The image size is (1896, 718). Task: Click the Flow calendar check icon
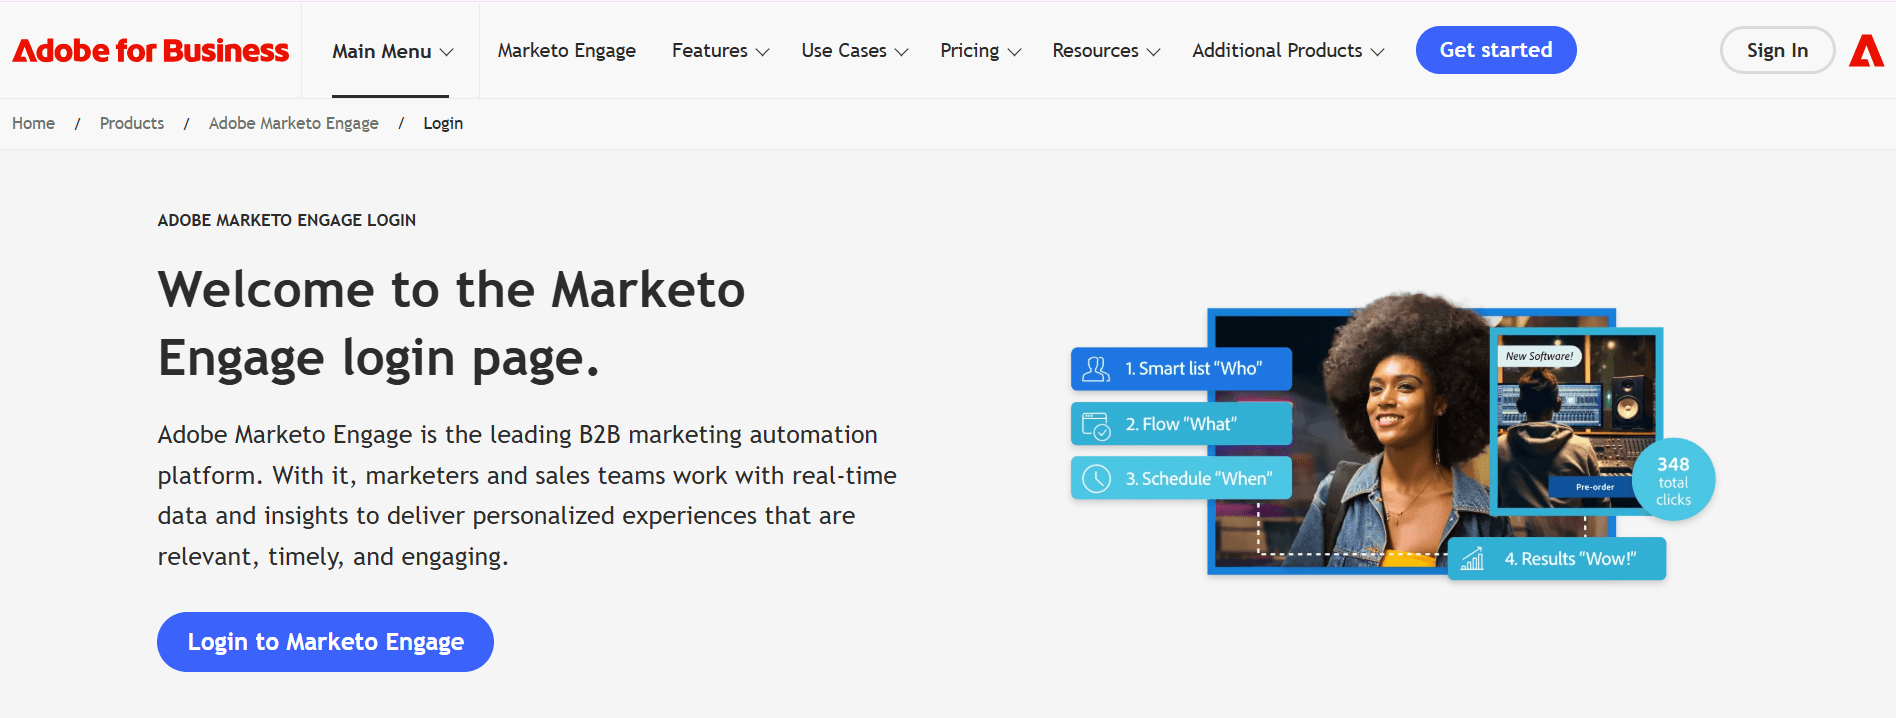tap(1096, 425)
